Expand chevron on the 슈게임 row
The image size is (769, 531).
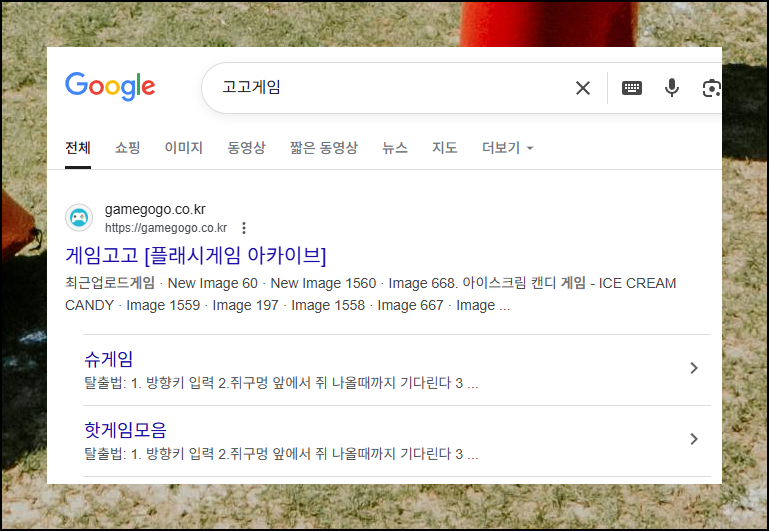(693, 368)
